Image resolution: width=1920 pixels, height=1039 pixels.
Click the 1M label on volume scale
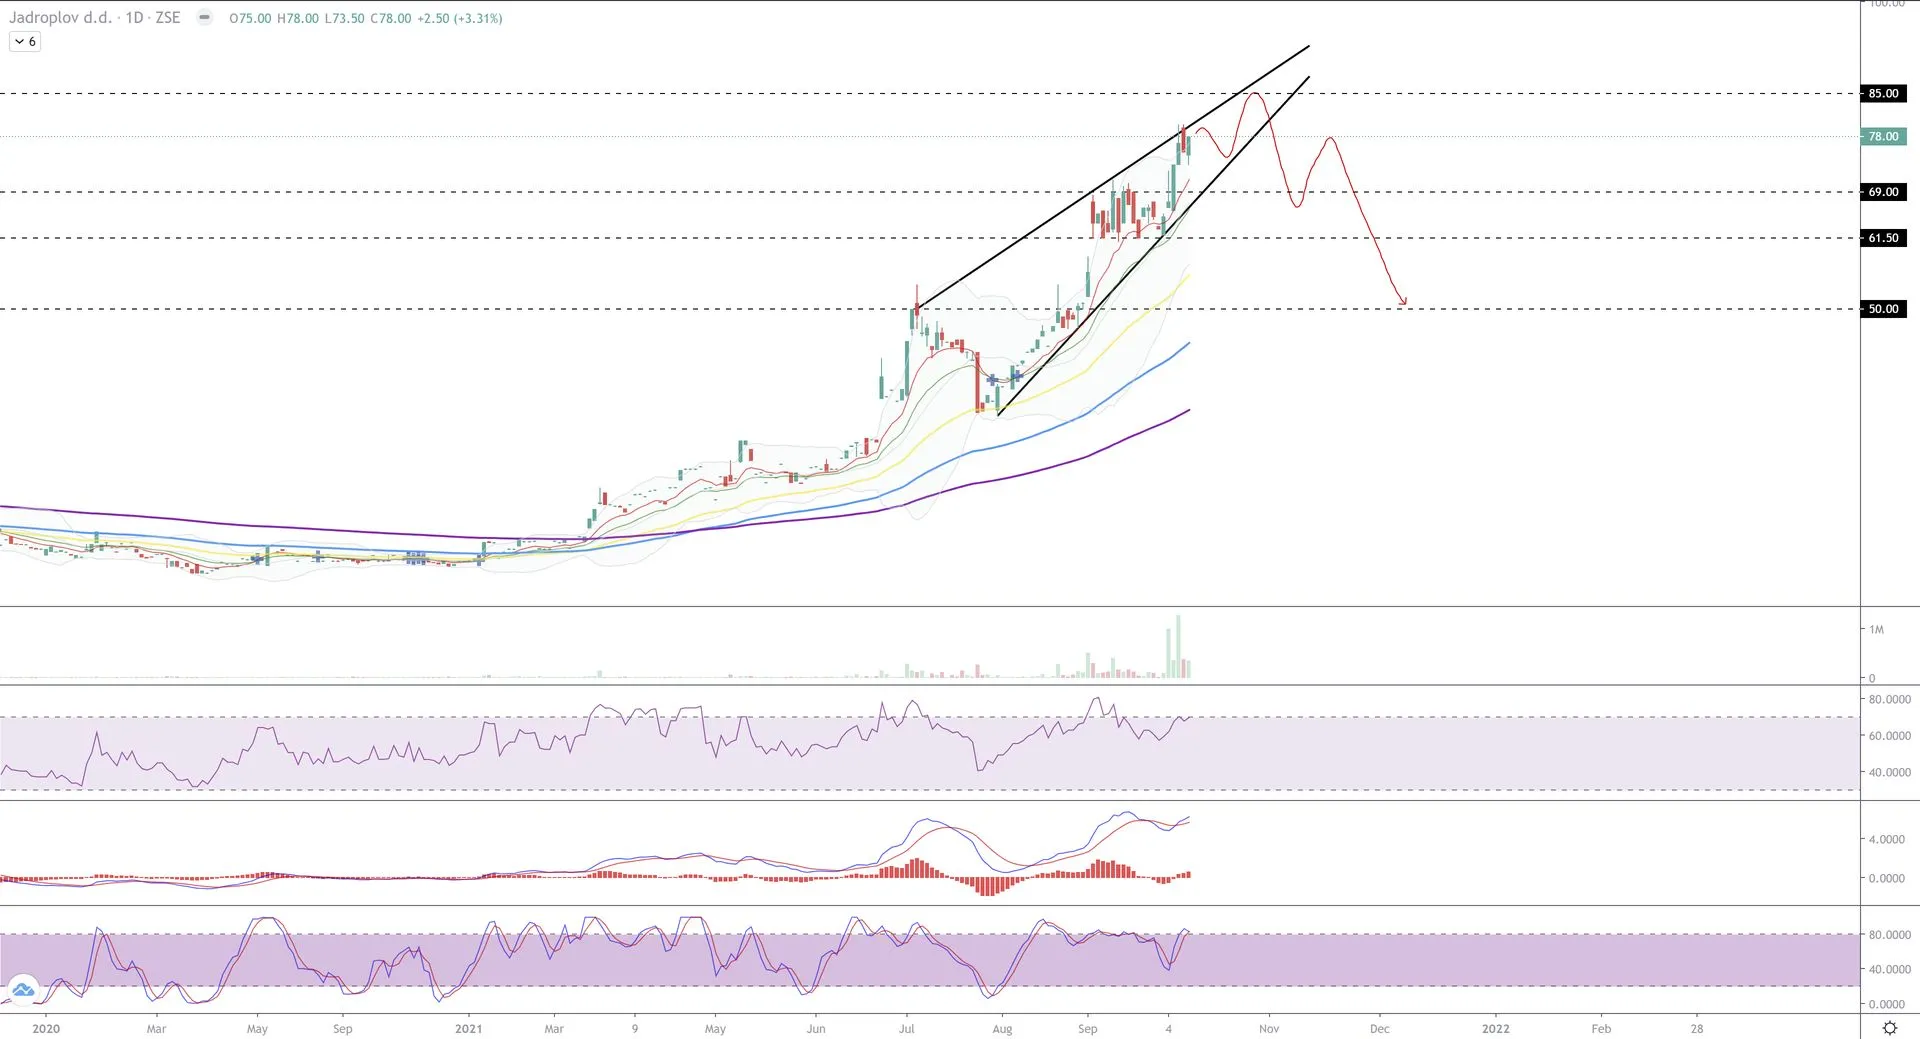point(1876,630)
